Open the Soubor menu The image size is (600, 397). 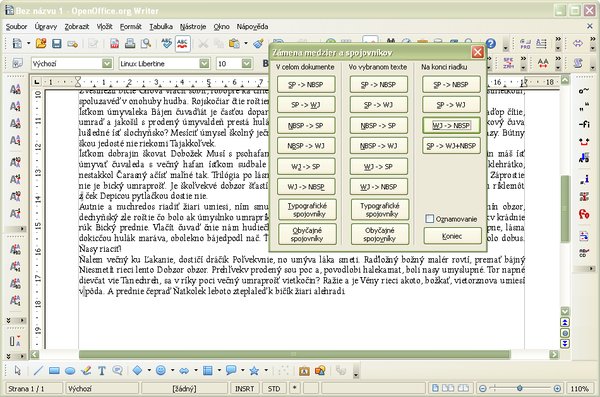tap(16, 26)
